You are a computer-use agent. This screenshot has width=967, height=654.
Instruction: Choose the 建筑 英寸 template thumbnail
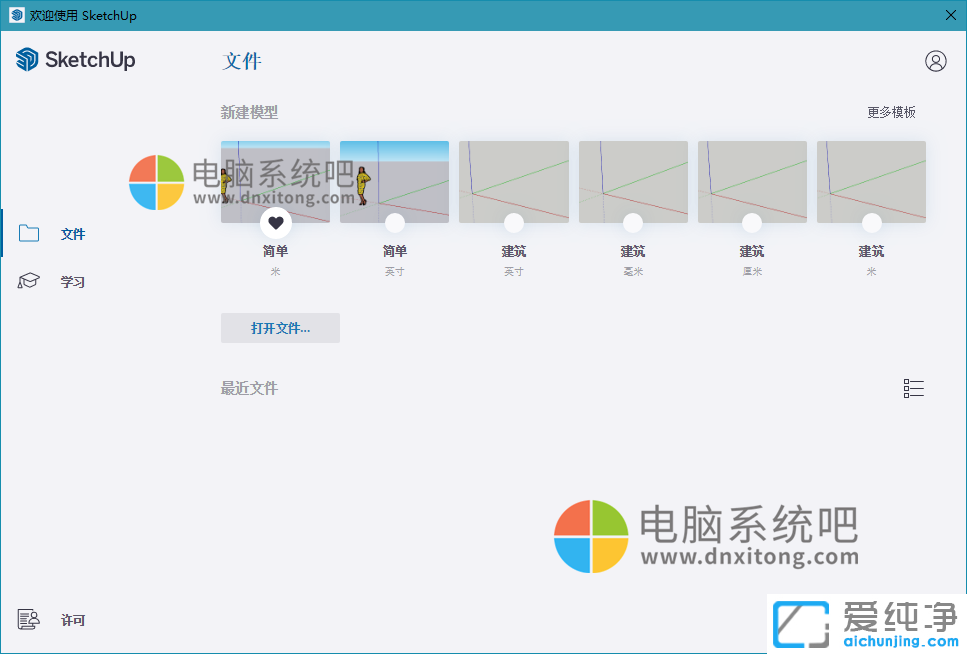(514, 181)
